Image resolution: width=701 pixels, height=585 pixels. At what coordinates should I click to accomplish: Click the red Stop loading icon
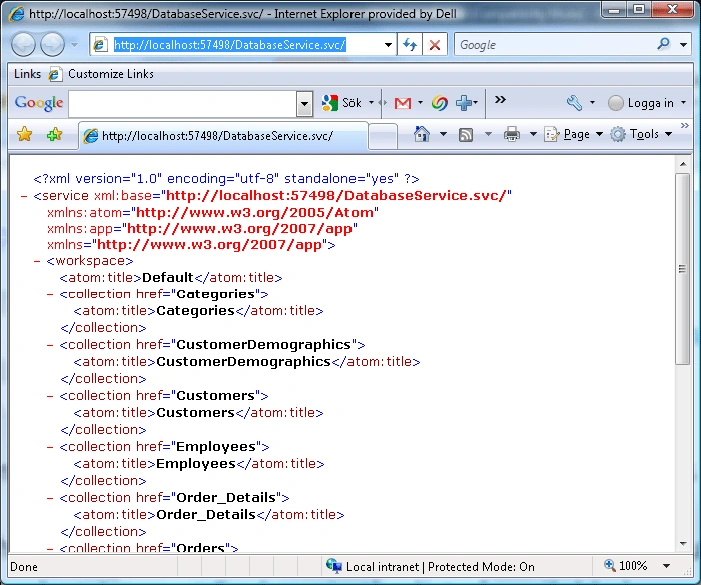434,45
